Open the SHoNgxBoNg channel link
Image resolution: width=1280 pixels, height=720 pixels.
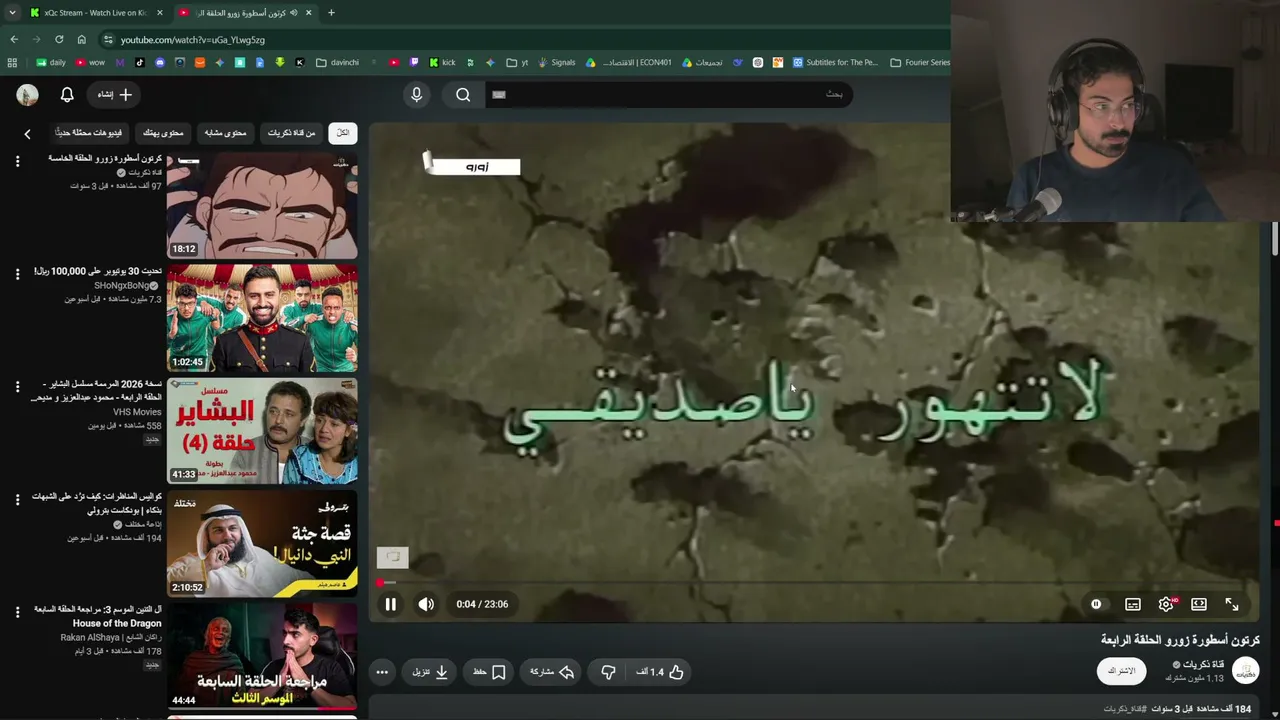pos(121,286)
